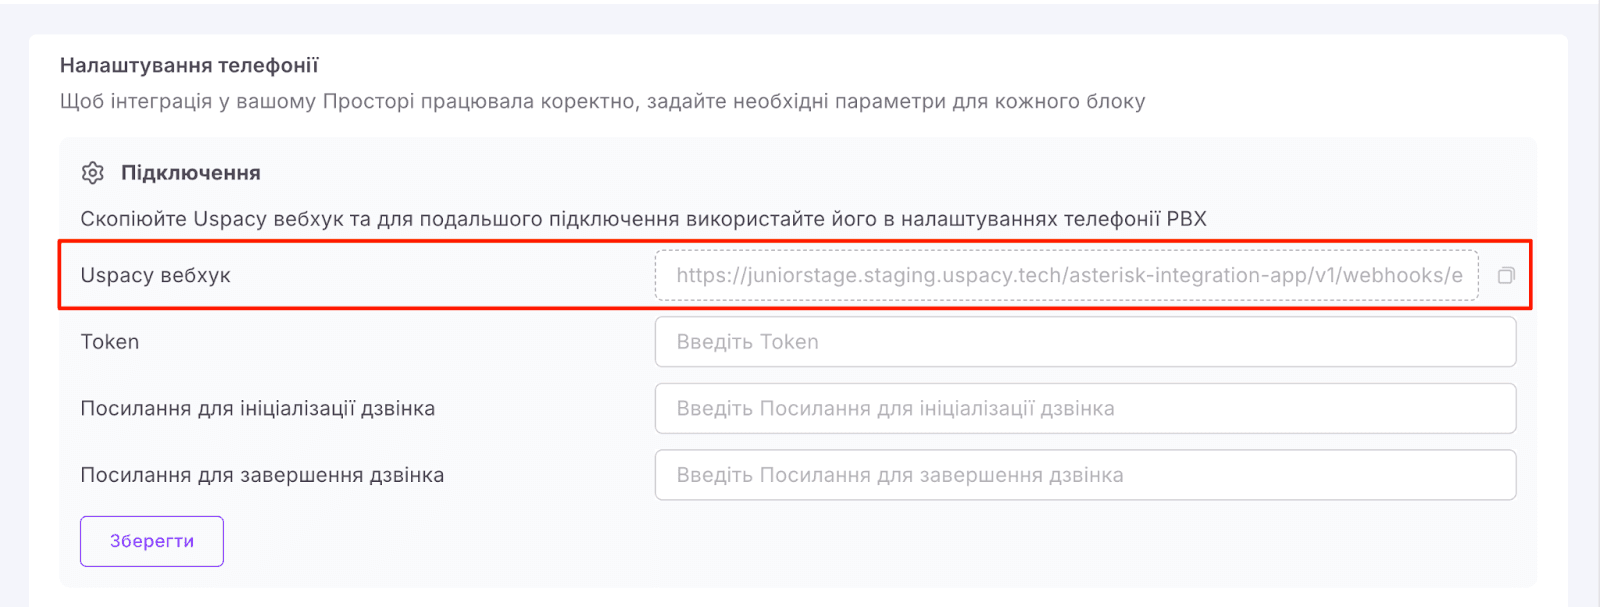Click the word PBX in the instruction line
1600x607 pixels.
(x=1186, y=219)
